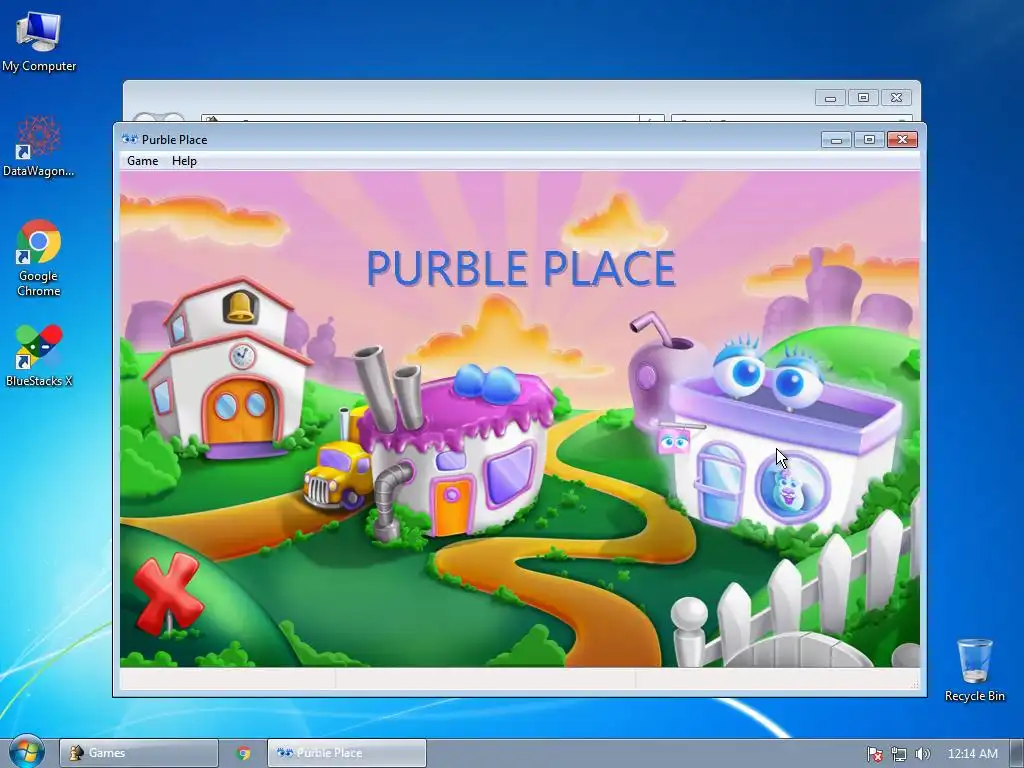
Task: Select the DataWagon desktop shortcut
Action: point(39,146)
